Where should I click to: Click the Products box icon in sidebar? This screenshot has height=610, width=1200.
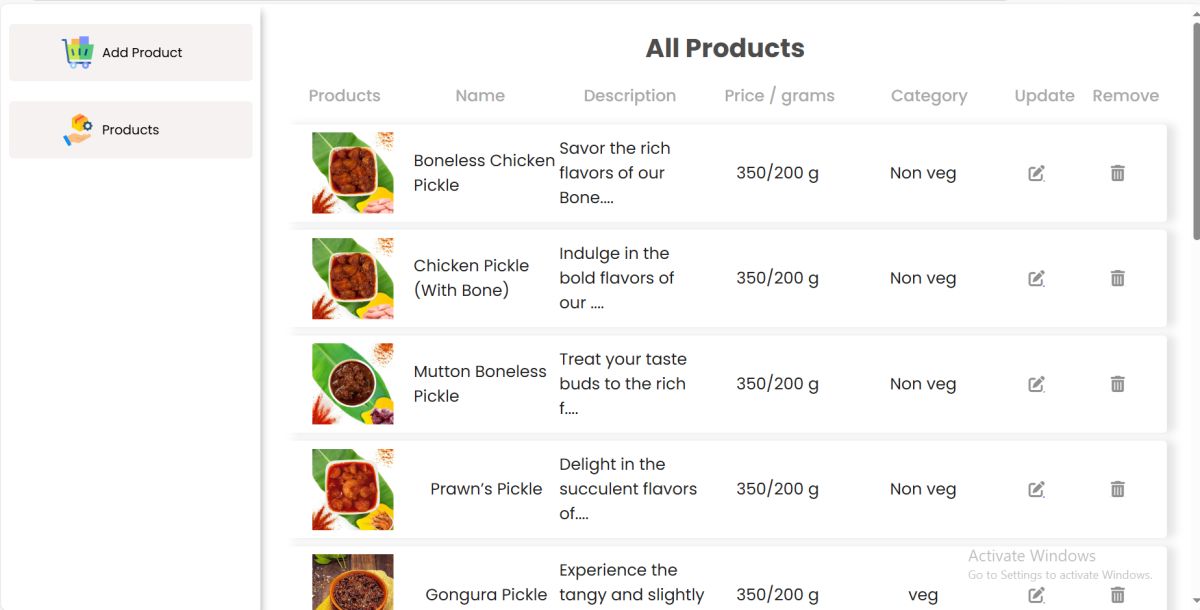(x=77, y=129)
